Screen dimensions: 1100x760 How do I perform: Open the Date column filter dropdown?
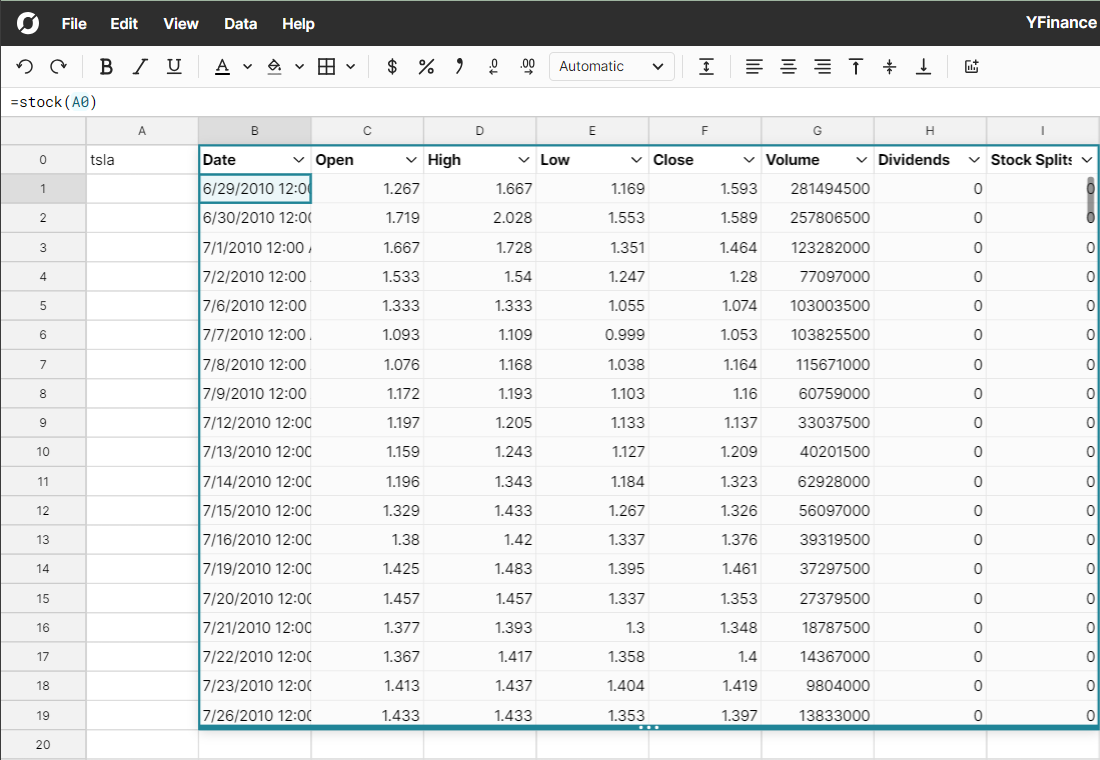click(x=298, y=160)
